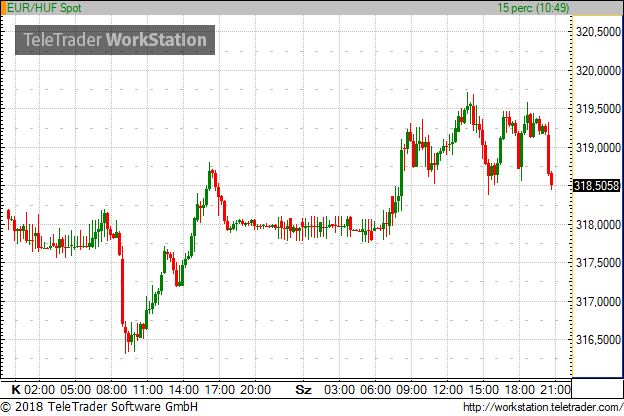
Task: Click the 02:00 time axis label
Action: 39,389
